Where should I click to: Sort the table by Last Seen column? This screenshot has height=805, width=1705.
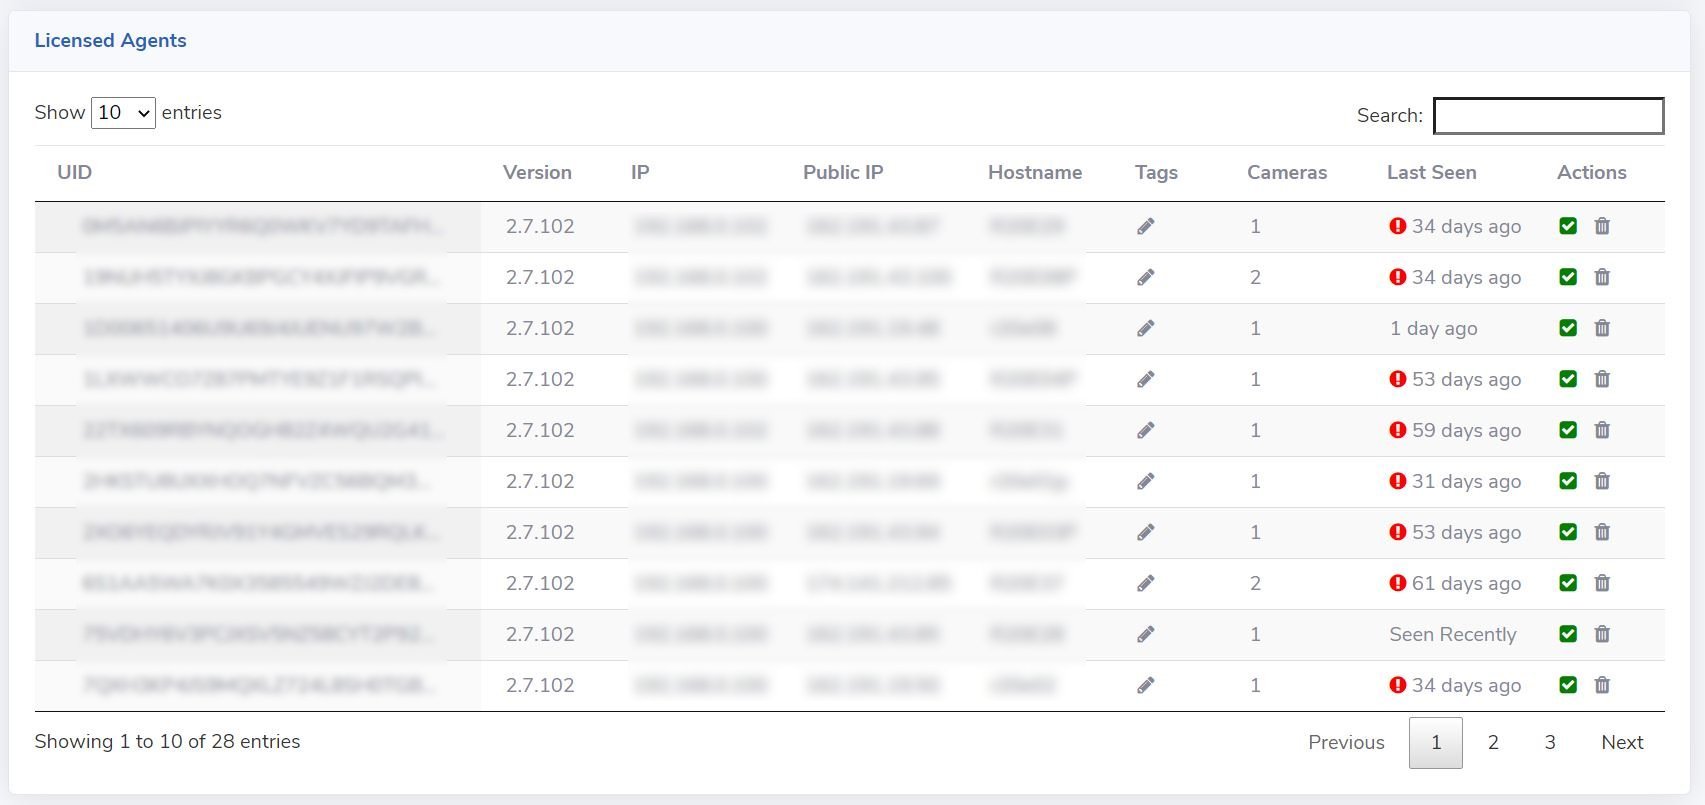tap(1431, 172)
